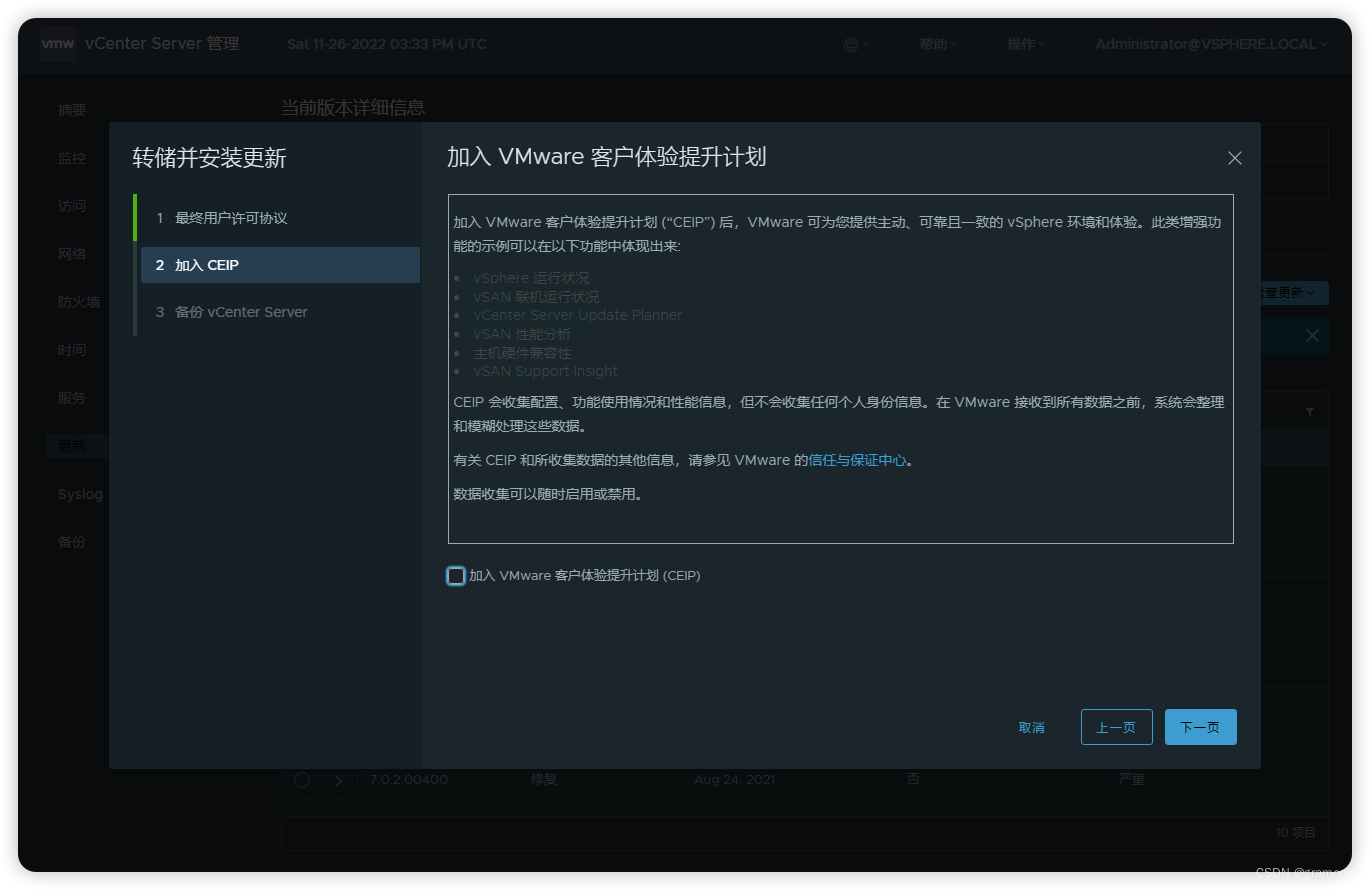Expand the 7.0.2.00400 update row
1370x890 pixels.
tap(339, 780)
